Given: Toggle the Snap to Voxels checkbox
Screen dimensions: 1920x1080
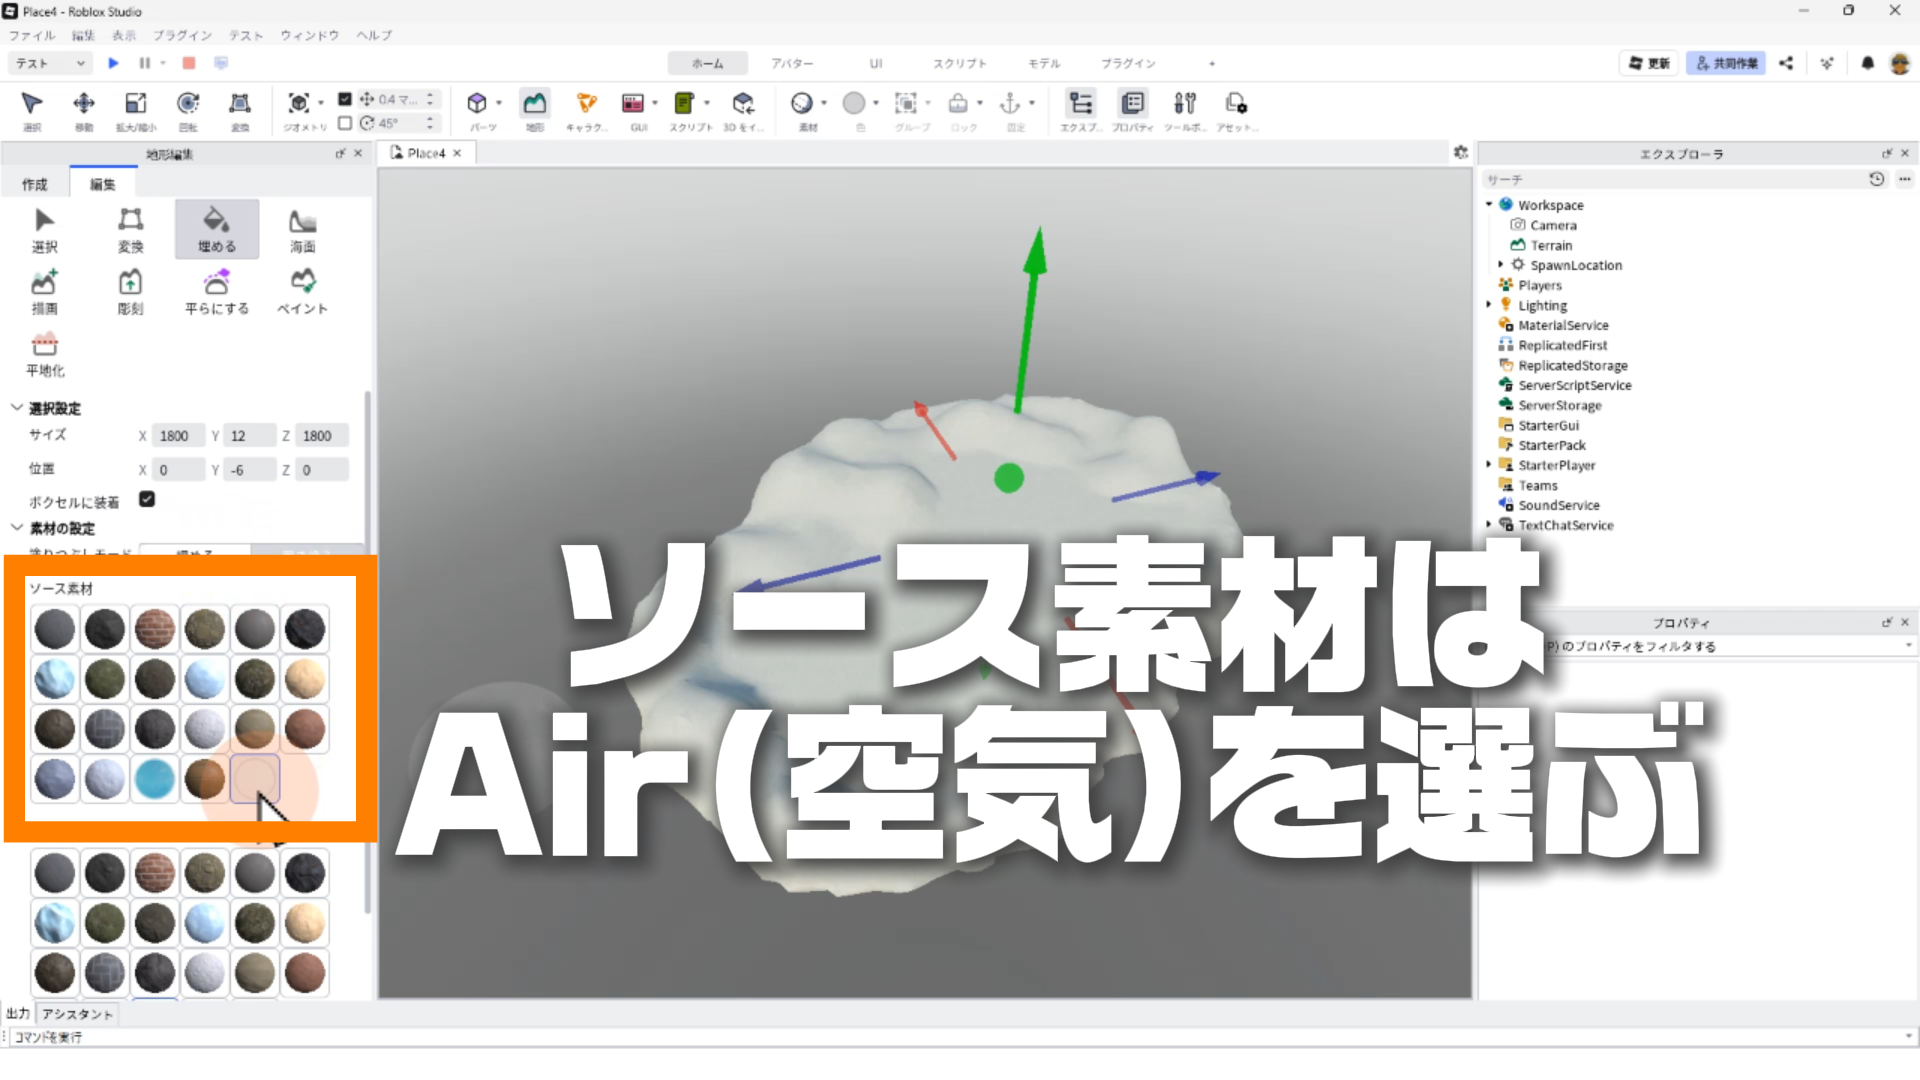Looking at the screenshot, I should (x=147, y=499).
